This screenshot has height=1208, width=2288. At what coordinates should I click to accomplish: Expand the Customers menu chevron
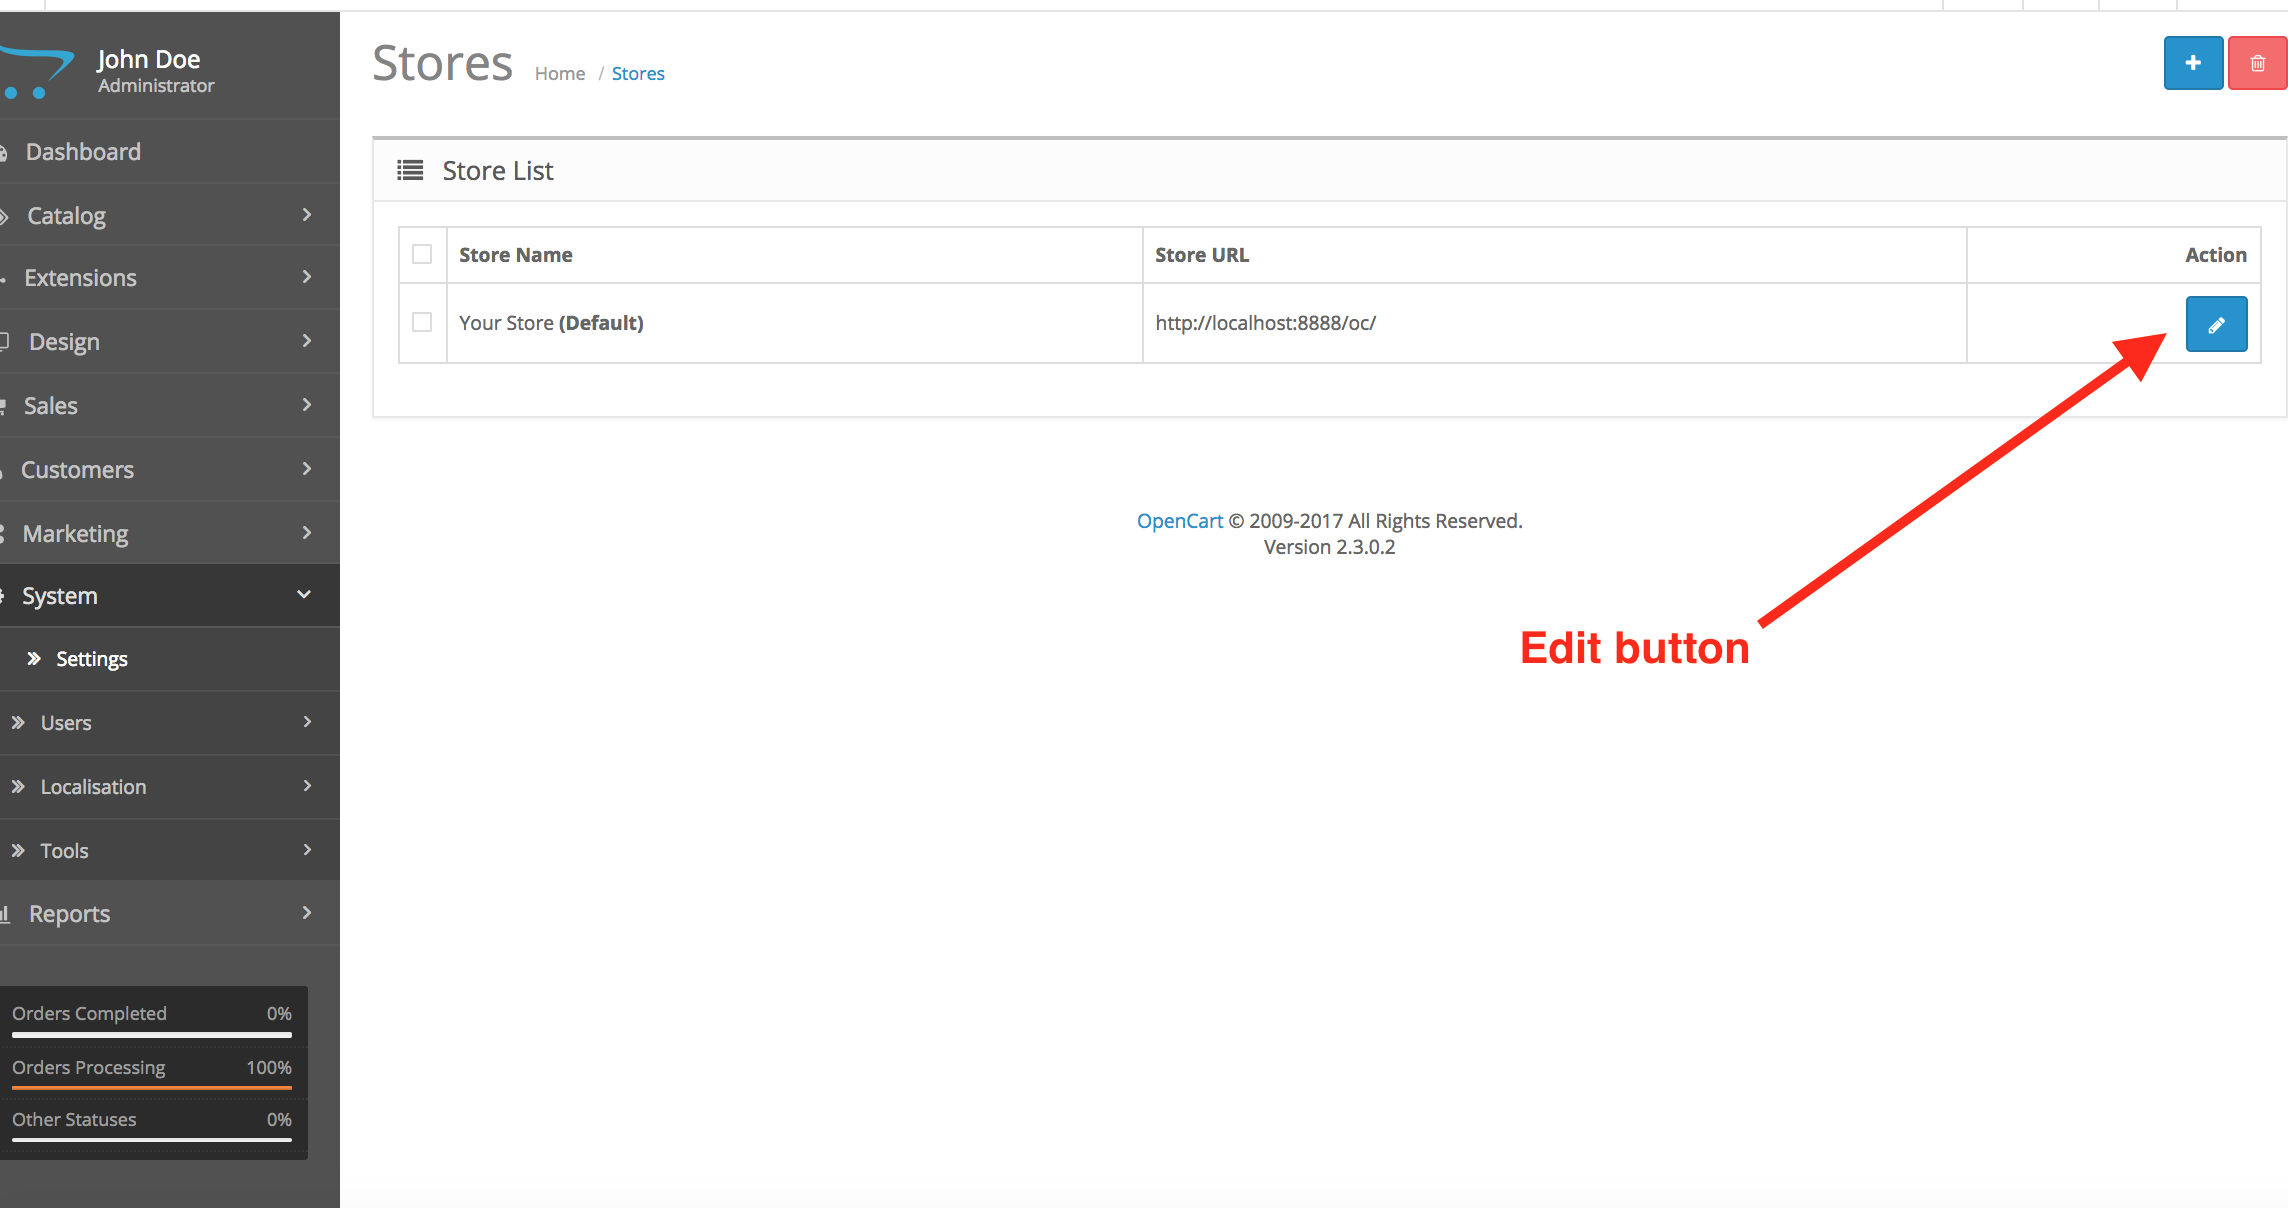[x=307, y=469]
